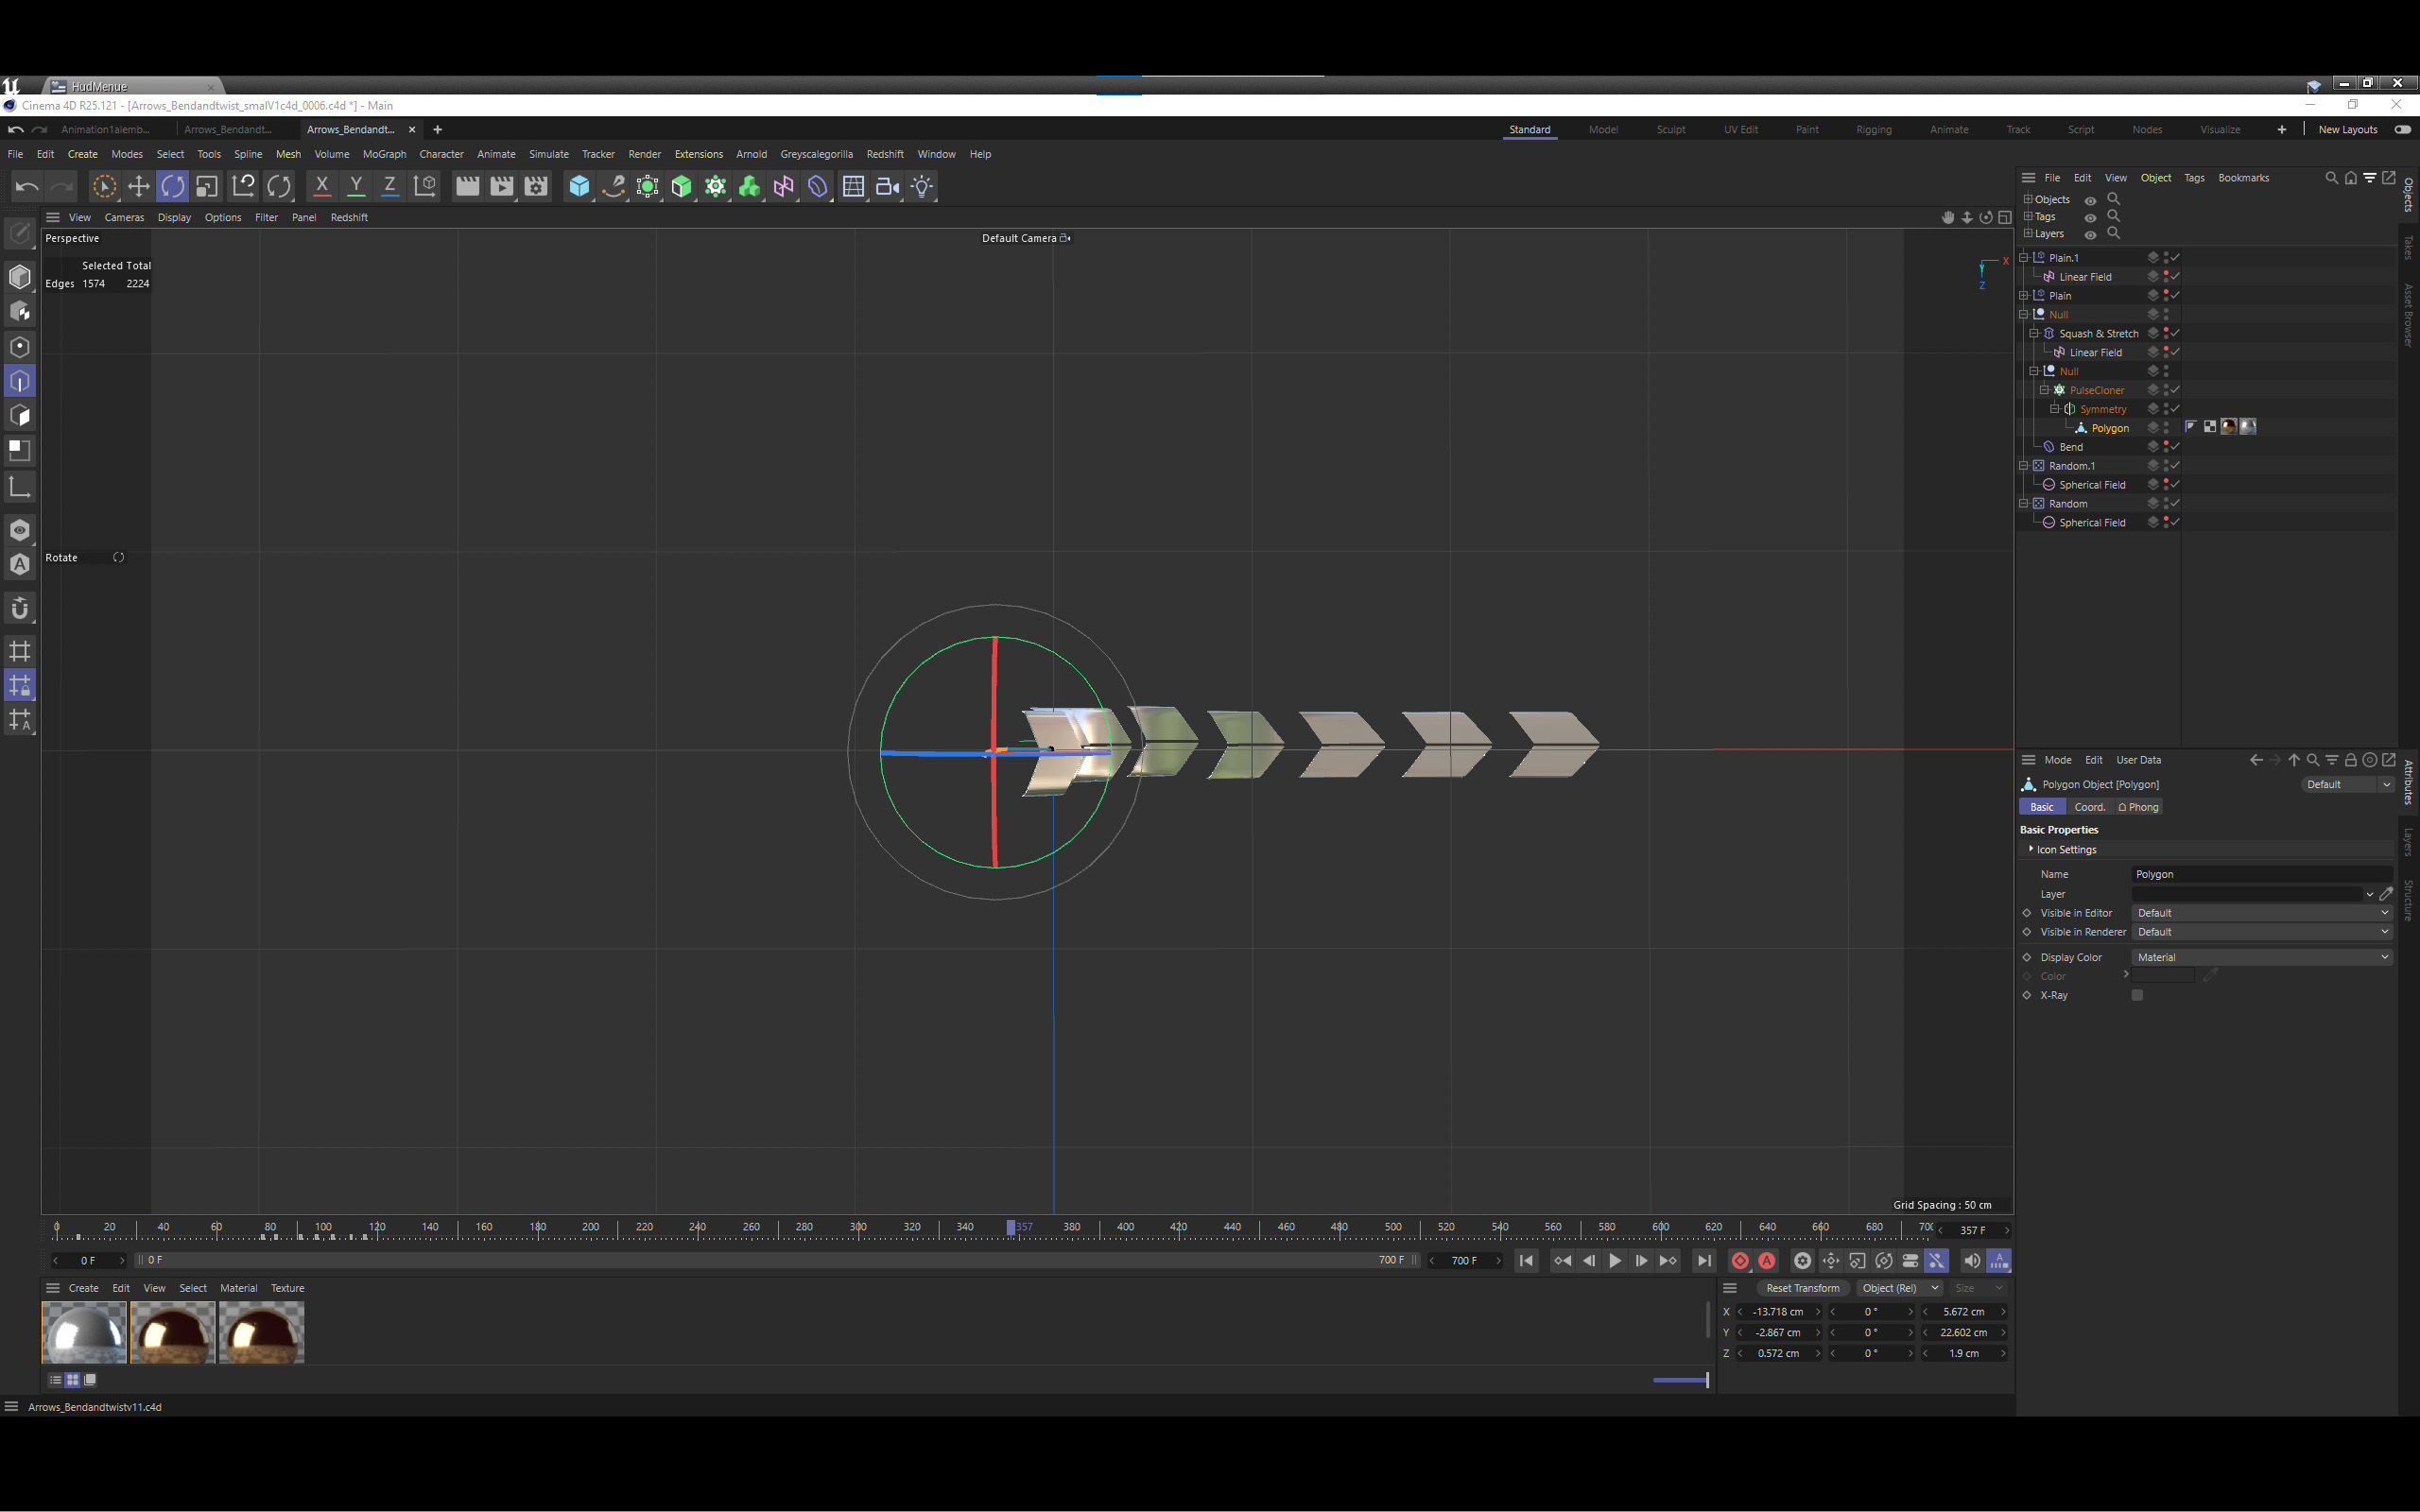Open the MoGraph menu
The image size is (2420, 1512).
point(384,154)
